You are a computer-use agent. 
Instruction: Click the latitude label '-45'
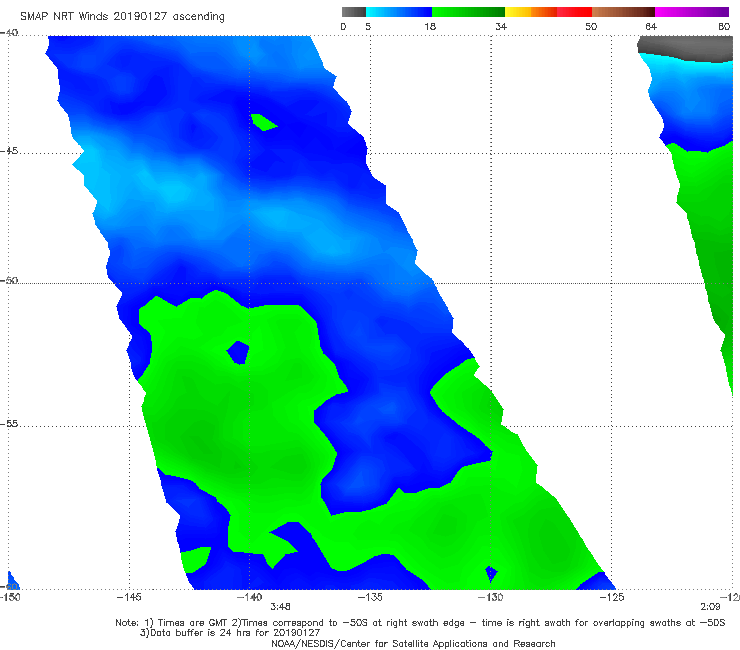coord(9,151)
